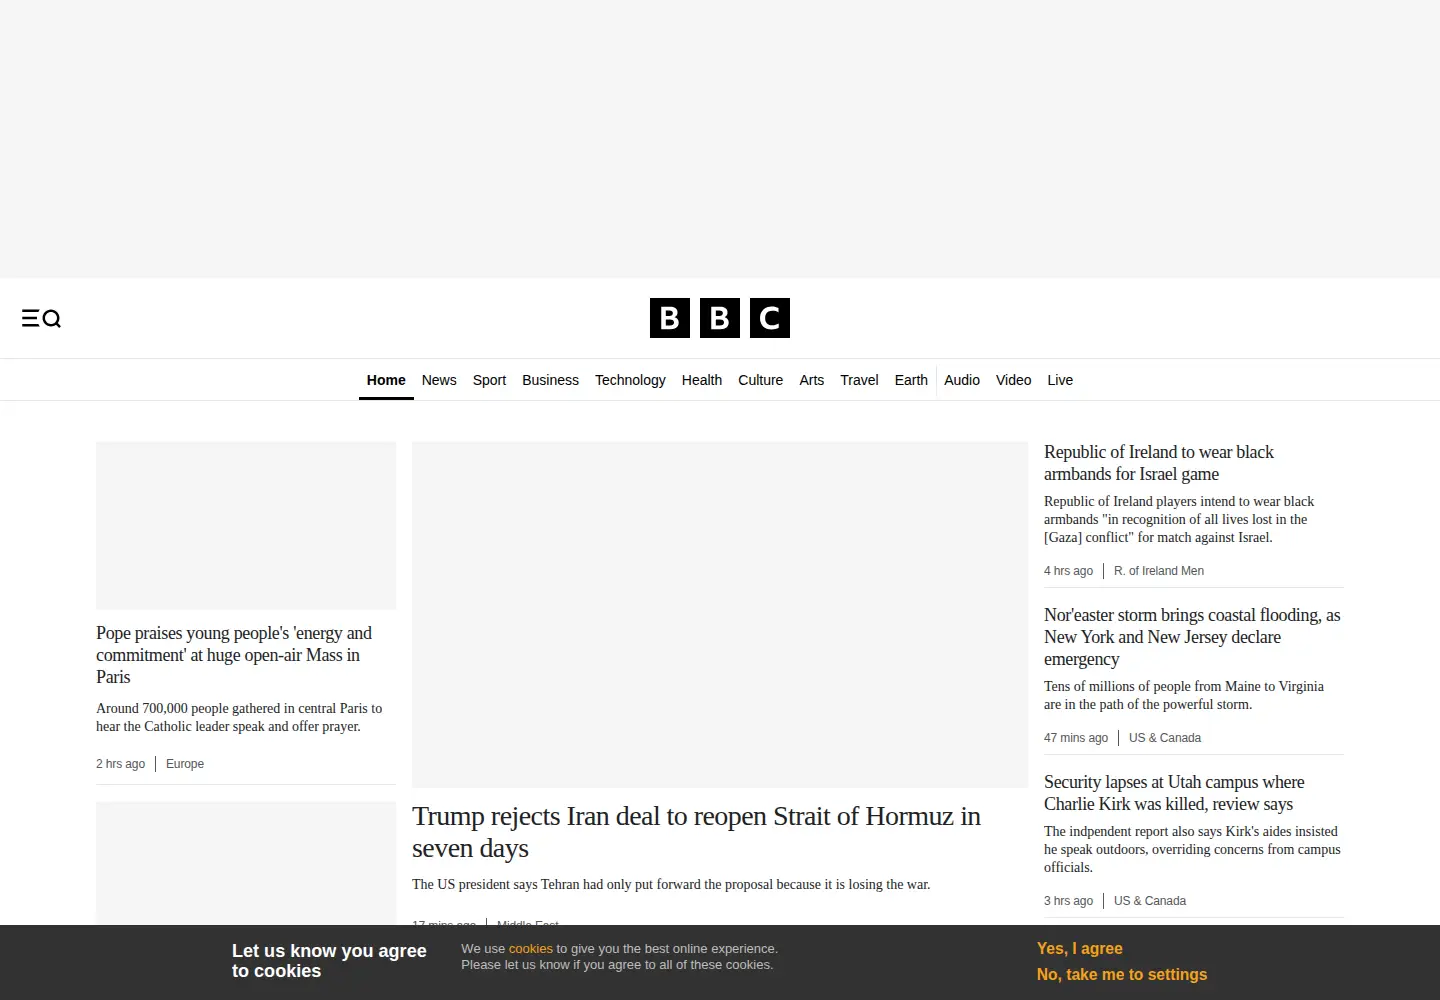
Task: Click the '3 hrs ago' timestamp
Action: pos(1068,901)
